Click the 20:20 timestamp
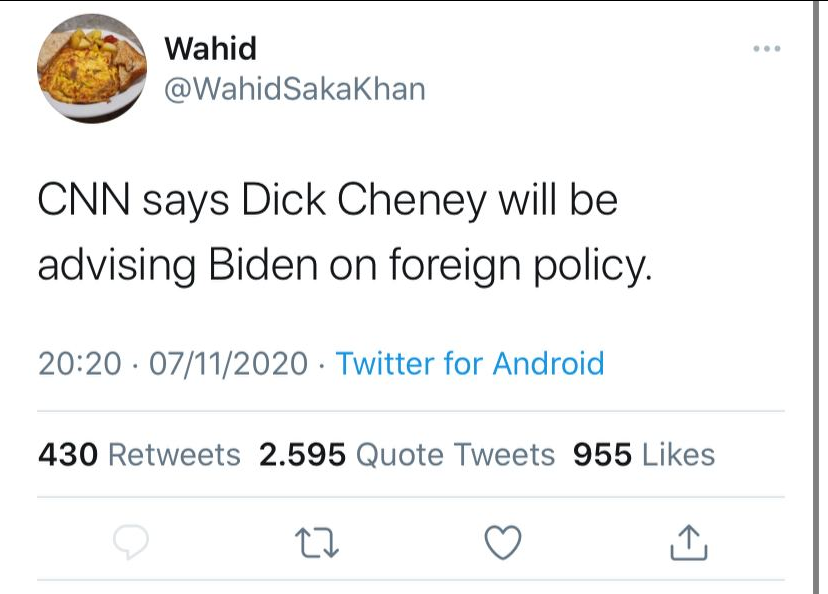Screen dimensions: 828x594 [78, 362]
